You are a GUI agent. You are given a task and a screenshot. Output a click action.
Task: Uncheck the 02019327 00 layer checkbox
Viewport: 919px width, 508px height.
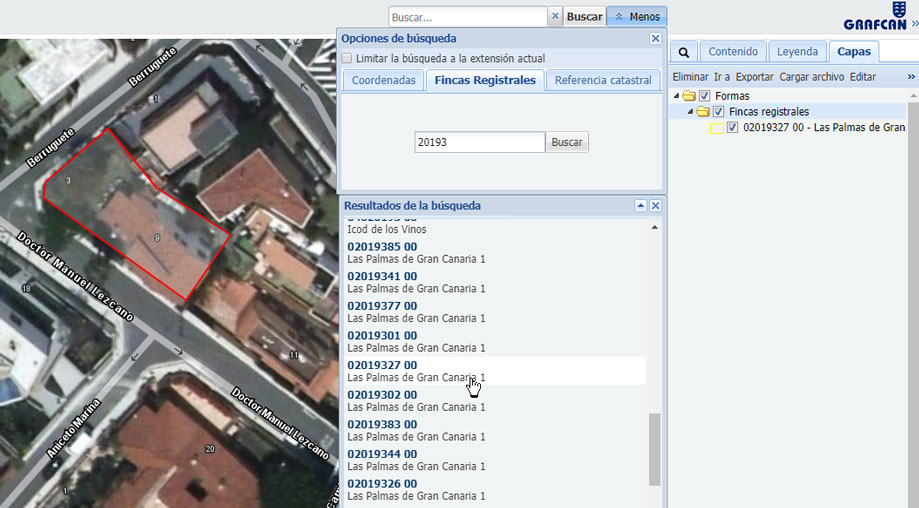pos(732,127)
